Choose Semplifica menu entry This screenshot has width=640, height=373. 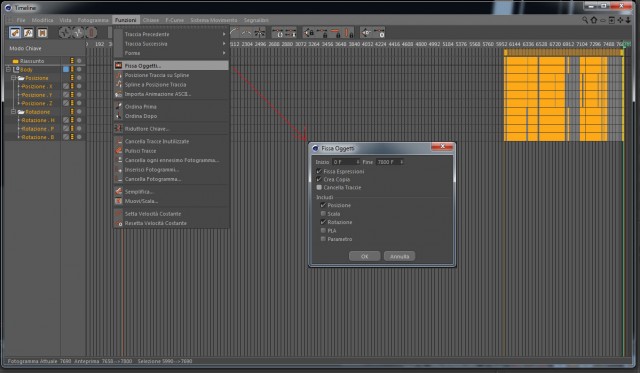click(171, 191)
